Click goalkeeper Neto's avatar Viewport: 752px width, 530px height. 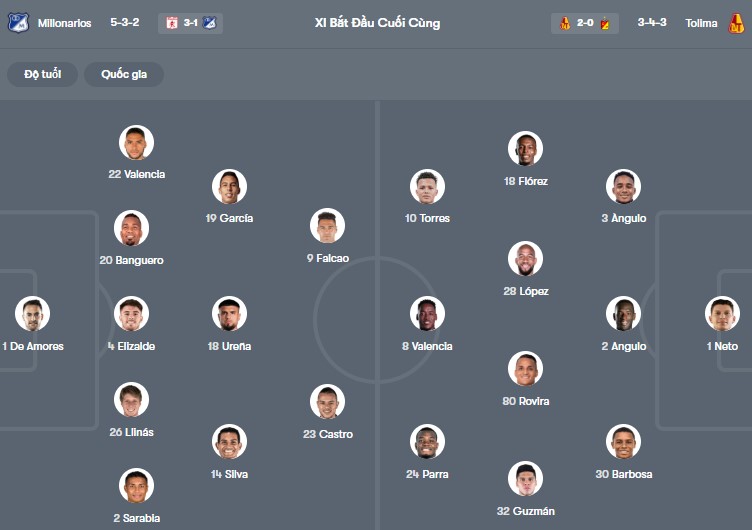click(x=722, y=314)
